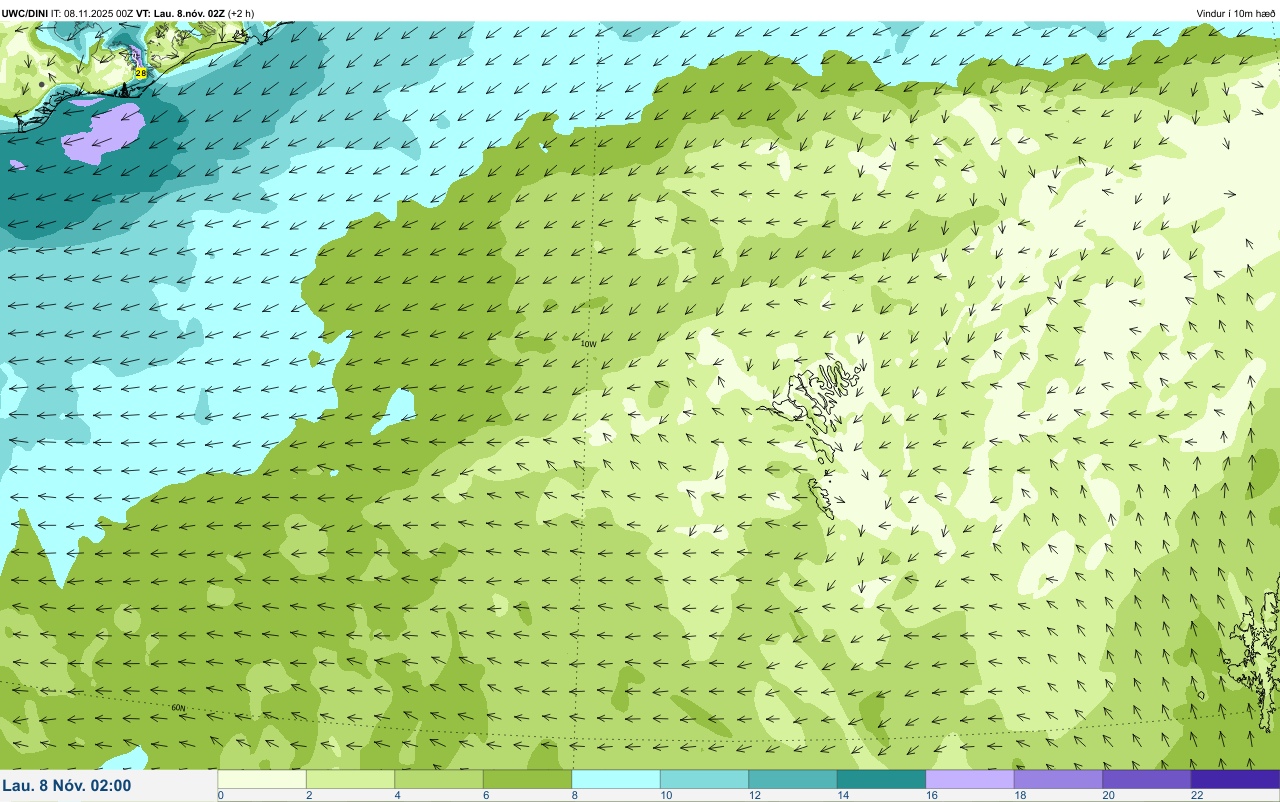Select the 14–16 m/s dark teal swatch
The width and height of the screenshot is (1280, 802).
[x=881, y=779]
